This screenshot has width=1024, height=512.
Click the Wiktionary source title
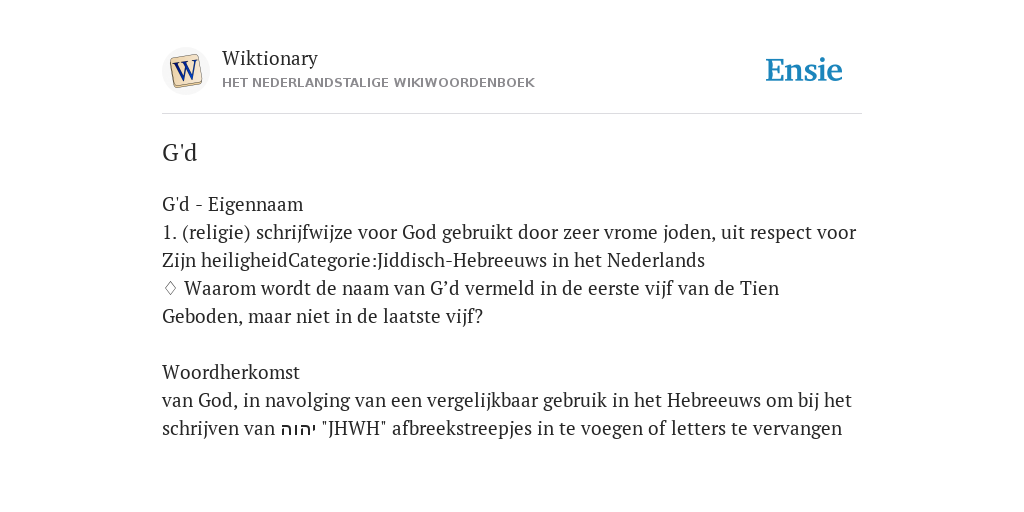click(x=270, y=58)
